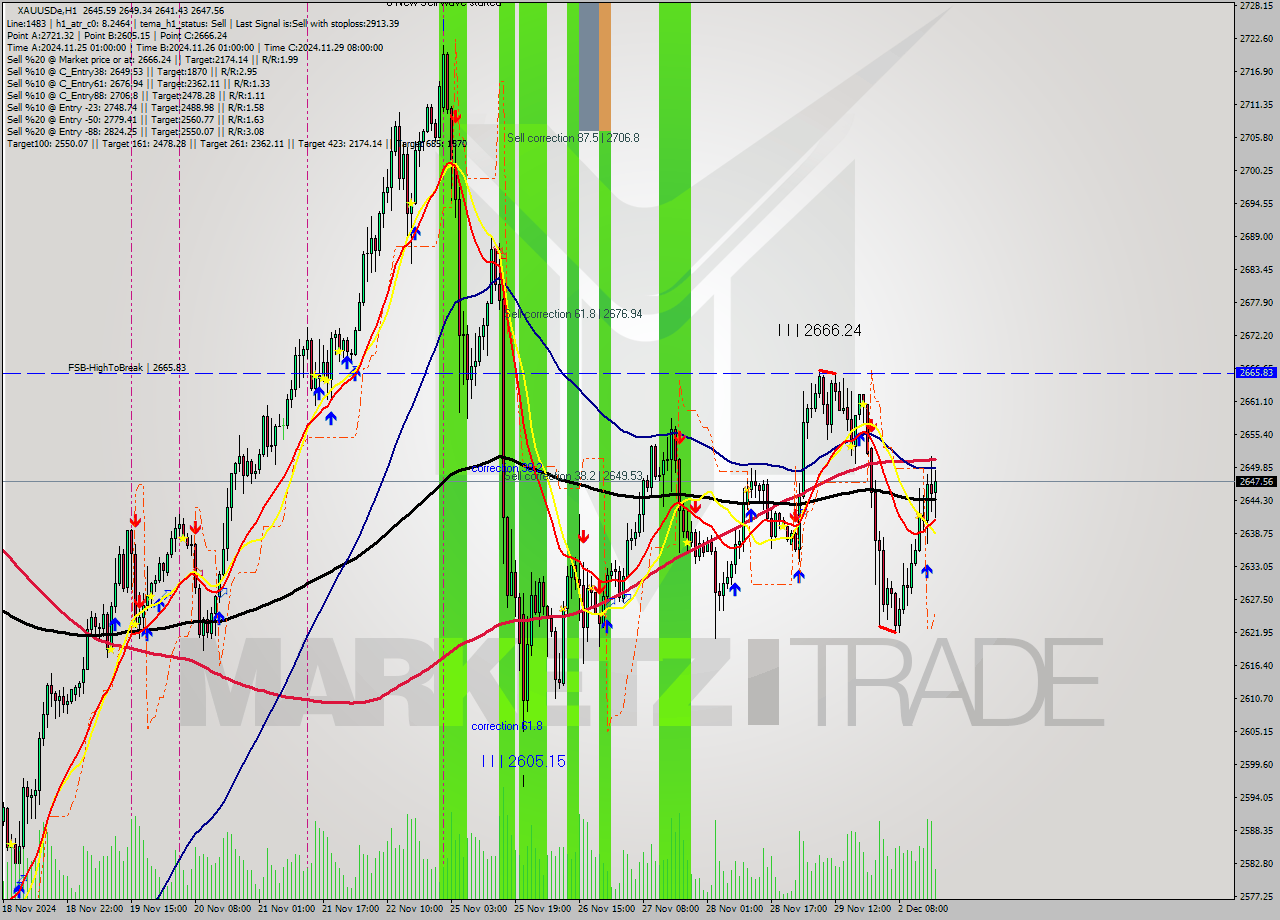Click the '26 Nov 15:00' time axis label
This screenshot has height=920, width=1280.
click(x=607, y=910)
